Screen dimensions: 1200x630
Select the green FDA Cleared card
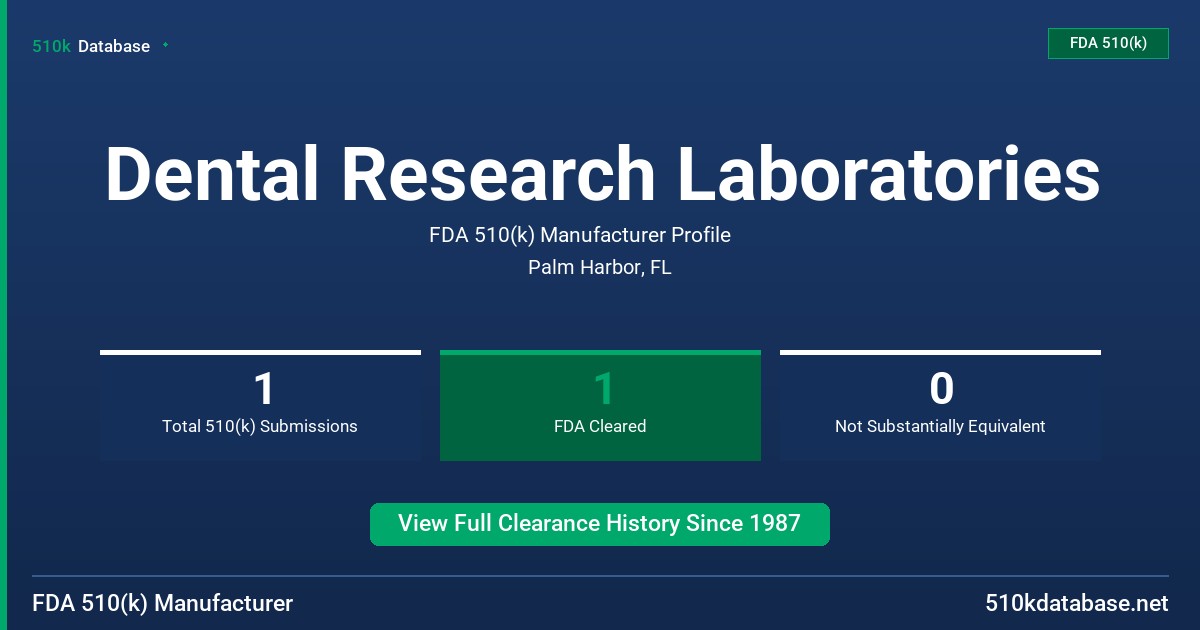point(600,405)
